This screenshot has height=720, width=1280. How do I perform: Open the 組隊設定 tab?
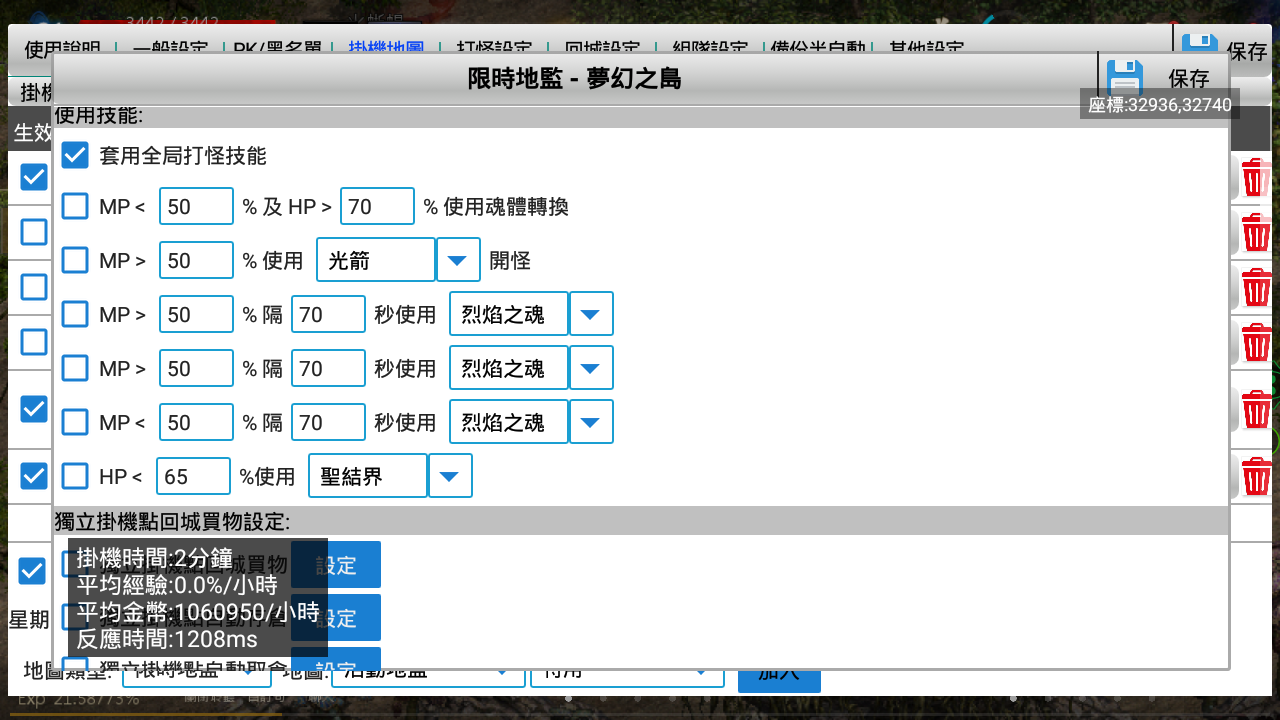coord(709,47)
